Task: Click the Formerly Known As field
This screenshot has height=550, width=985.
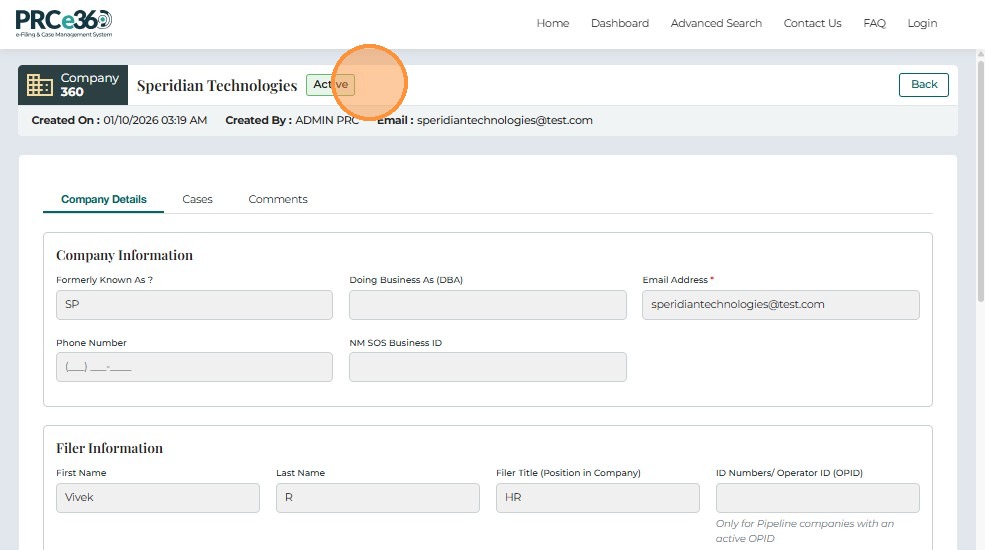Action: [x=194, y=305]
